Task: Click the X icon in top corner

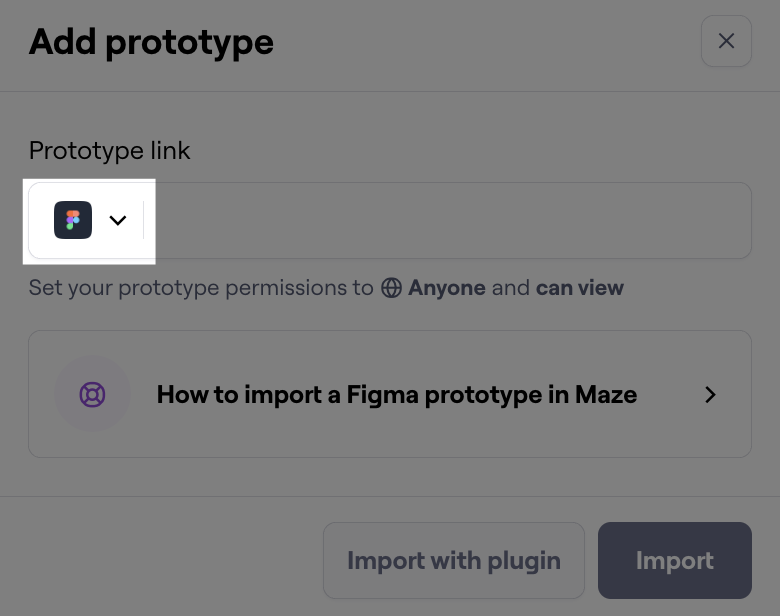Action: 726,41
